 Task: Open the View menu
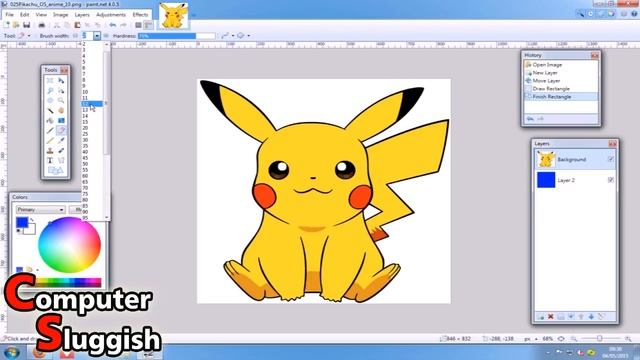[41, 14]
